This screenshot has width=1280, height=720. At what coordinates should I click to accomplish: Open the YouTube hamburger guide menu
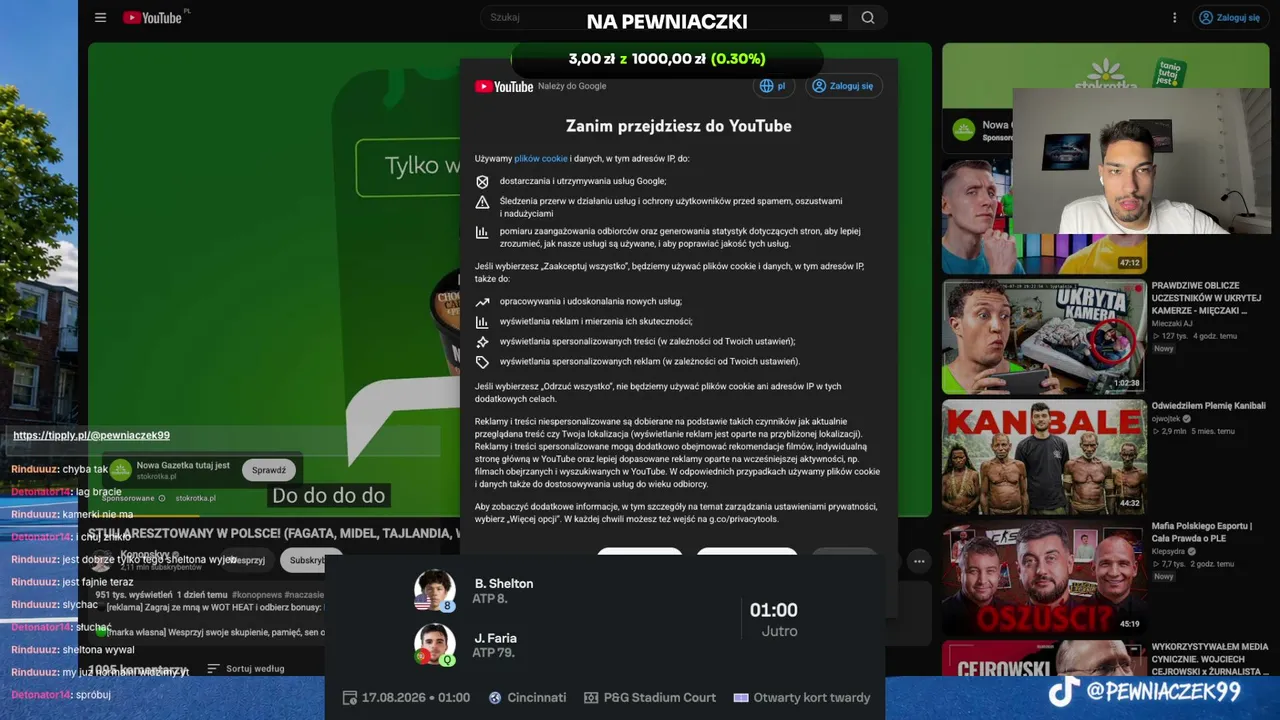pyautogui.click(x=100, y=17)
